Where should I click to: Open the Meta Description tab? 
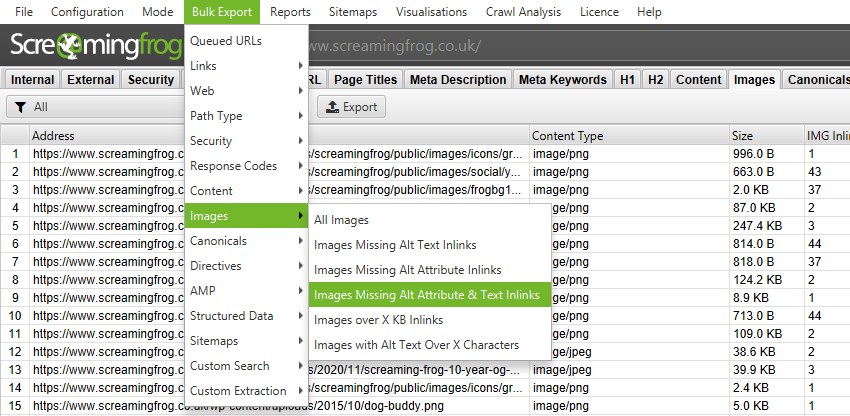[x=460, y=80]
